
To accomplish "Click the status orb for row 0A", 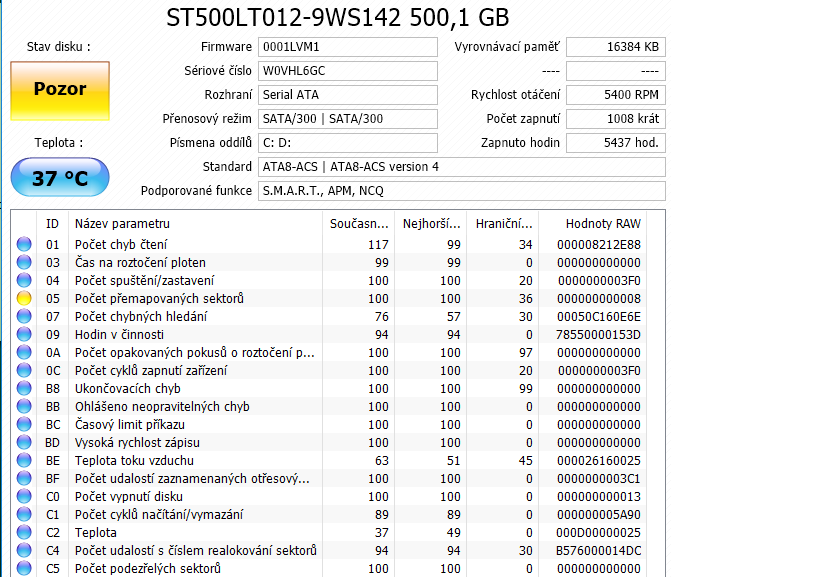I will coord(24,352).
